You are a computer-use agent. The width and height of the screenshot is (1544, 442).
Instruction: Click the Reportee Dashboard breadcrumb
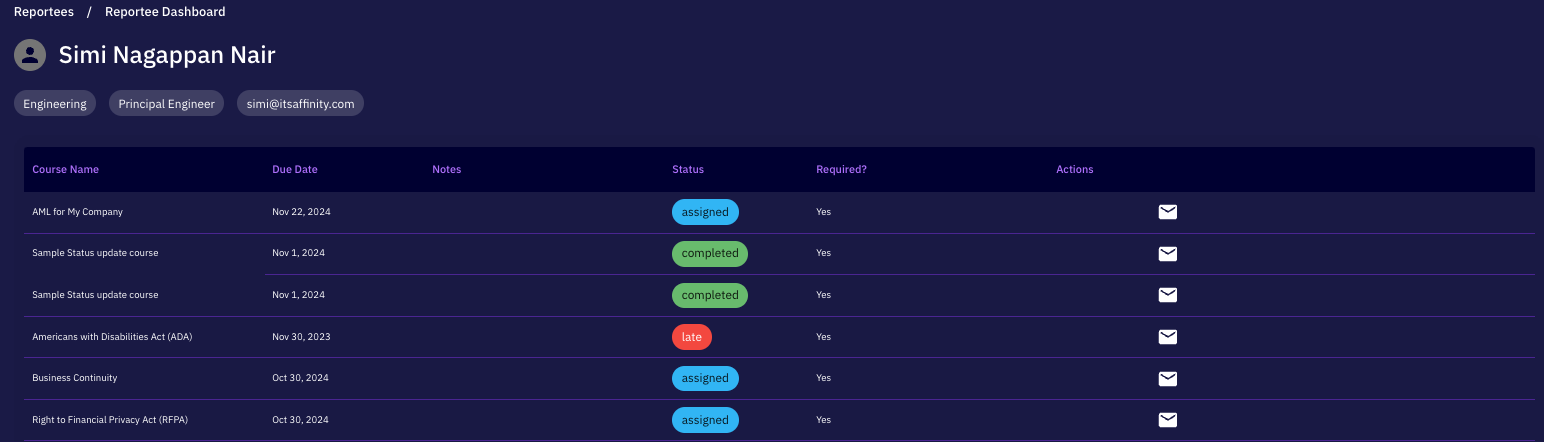point(165,12)
